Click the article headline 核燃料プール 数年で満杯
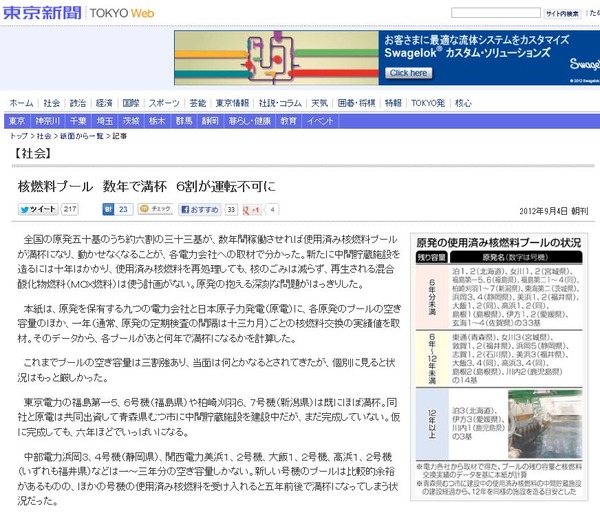The width and height of the screenshot is (600, 515). point(147,186)
